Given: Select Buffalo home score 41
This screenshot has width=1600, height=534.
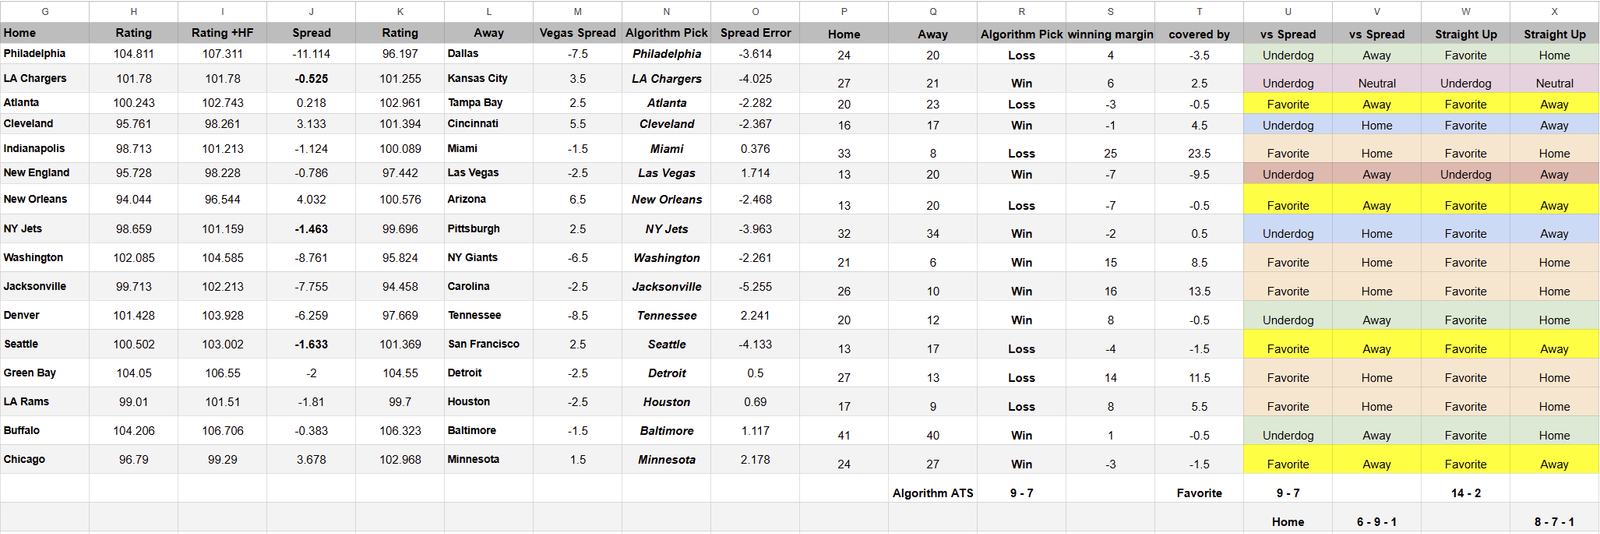Looking at the screenshot, I should pos(844,435).
